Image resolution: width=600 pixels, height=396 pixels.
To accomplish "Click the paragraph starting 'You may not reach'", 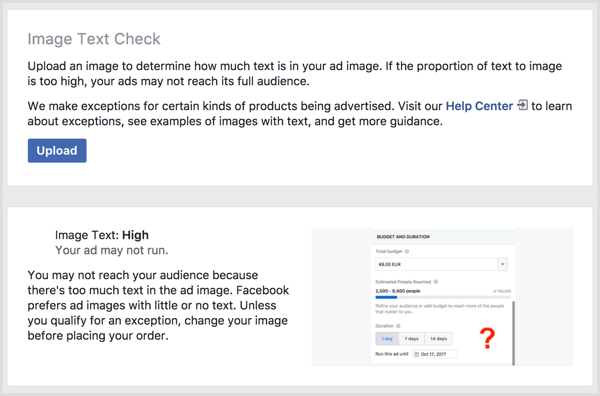I will point(158,305).
